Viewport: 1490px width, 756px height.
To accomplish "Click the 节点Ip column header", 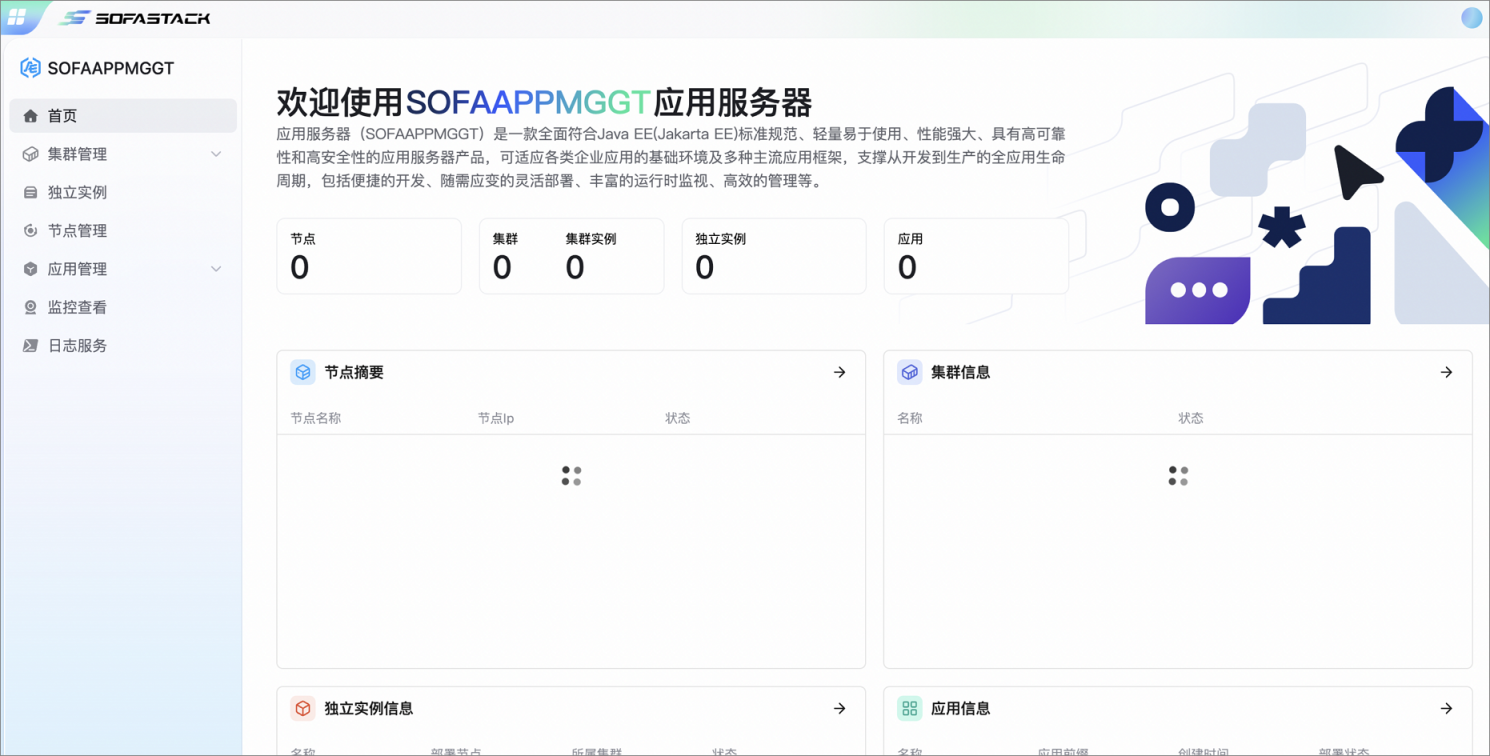I will click(x=496, y=418).
